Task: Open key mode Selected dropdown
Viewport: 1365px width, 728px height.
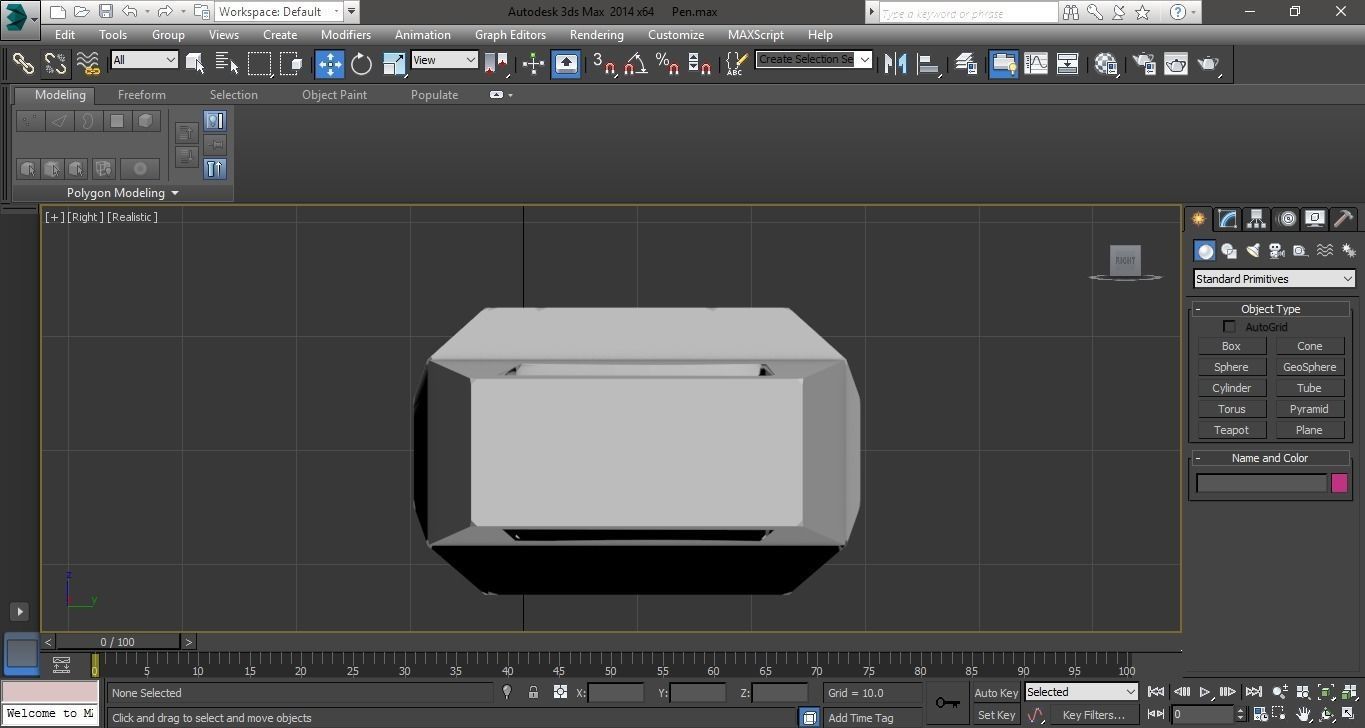Action: (1081, 692)
